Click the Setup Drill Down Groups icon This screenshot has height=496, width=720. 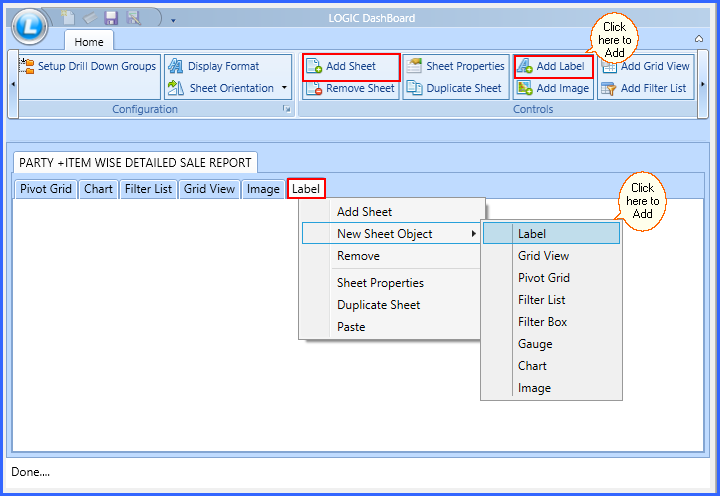click(27, 66)
